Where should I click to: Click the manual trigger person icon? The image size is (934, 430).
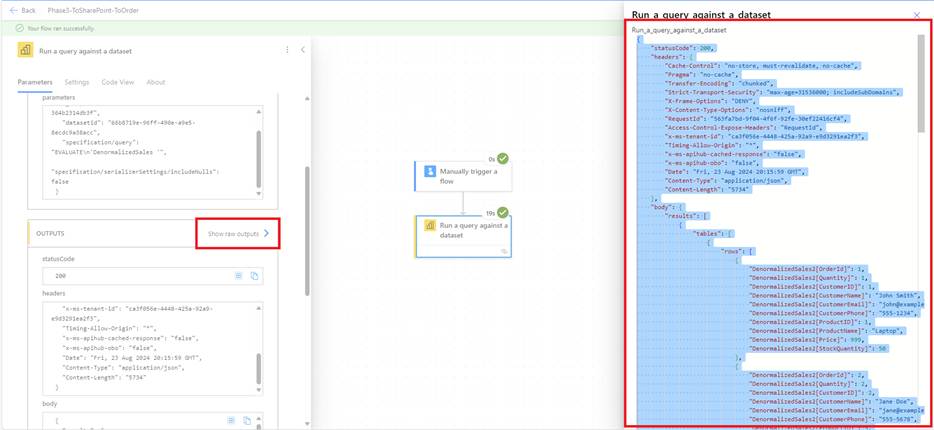[x=429, y=172]
